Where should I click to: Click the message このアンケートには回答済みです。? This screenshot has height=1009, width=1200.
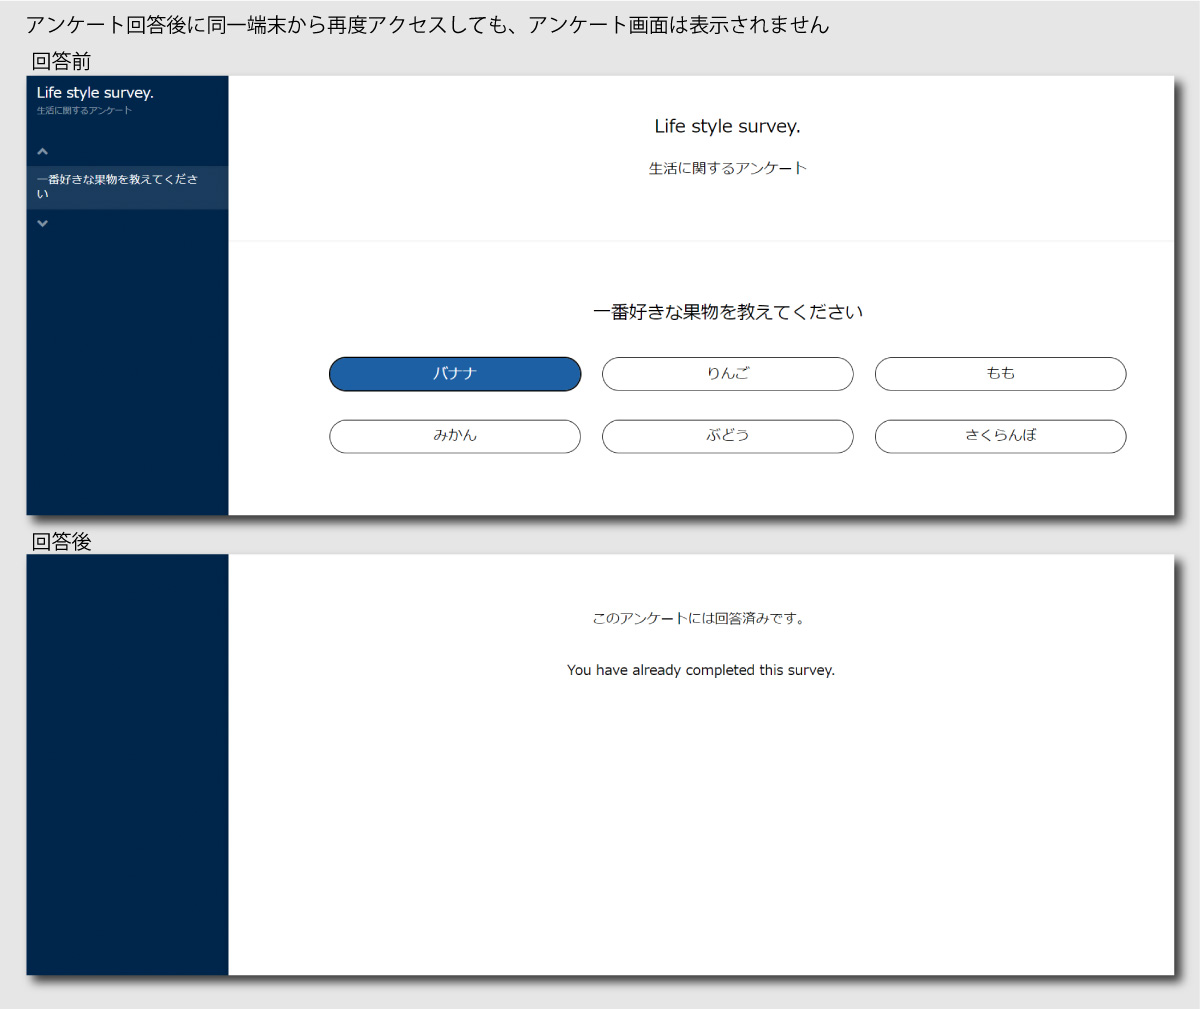[700, 618]
